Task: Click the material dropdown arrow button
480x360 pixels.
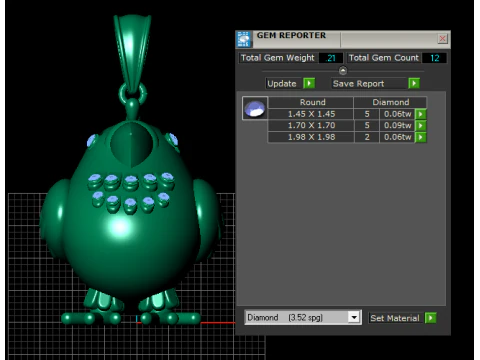Action: (354, 317)
